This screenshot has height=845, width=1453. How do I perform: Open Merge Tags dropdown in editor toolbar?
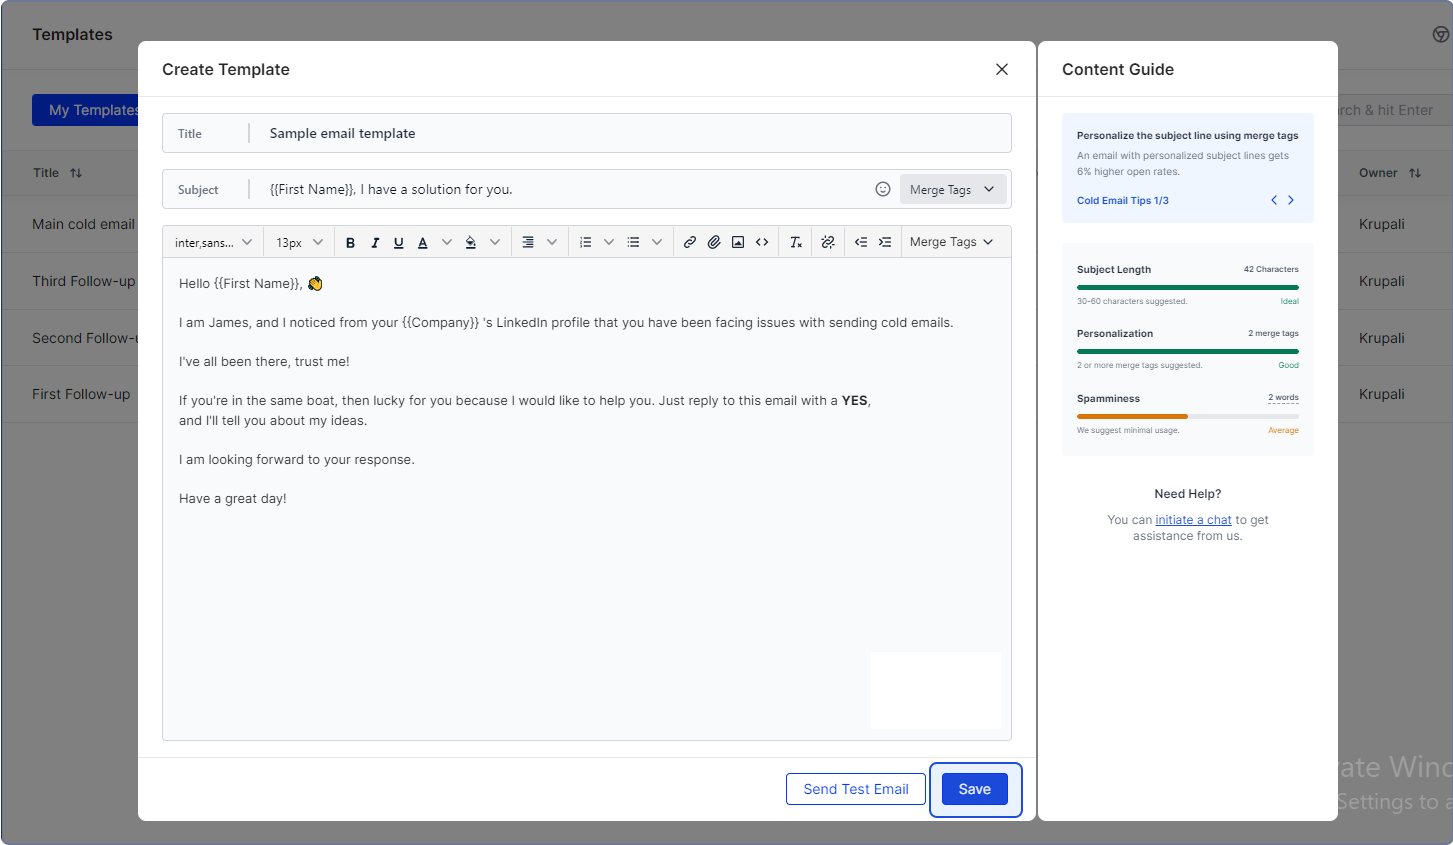[x=951, y=242]
